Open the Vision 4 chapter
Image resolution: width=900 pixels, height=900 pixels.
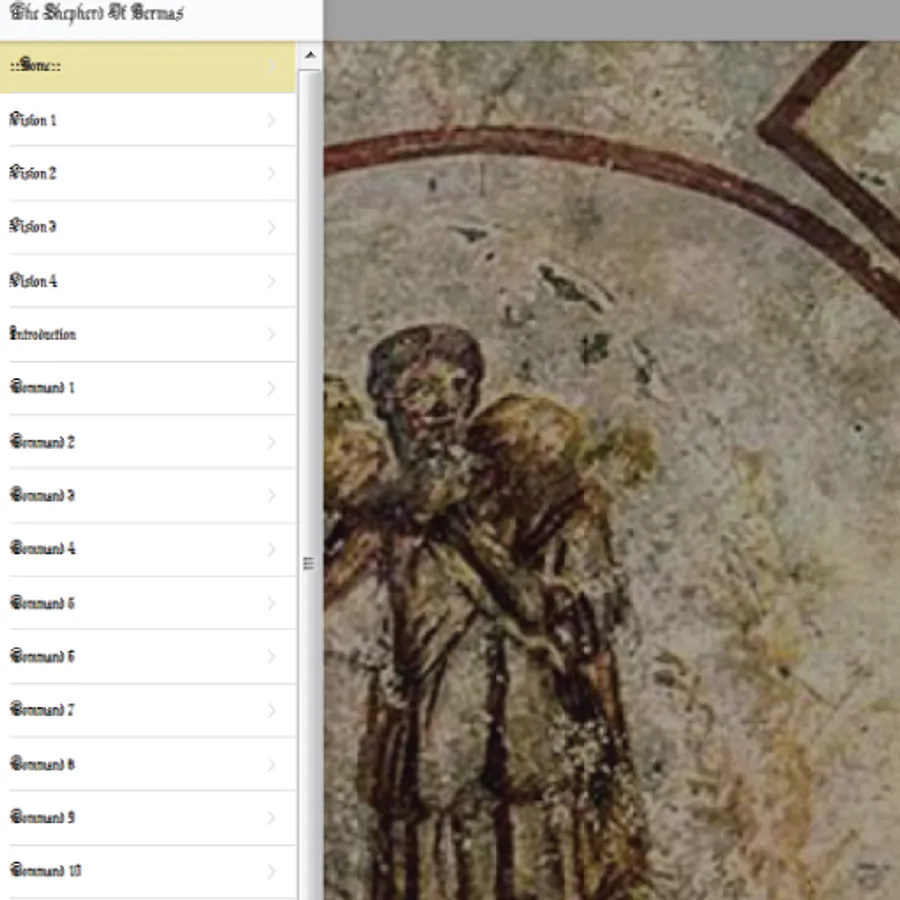pos(148,281)
